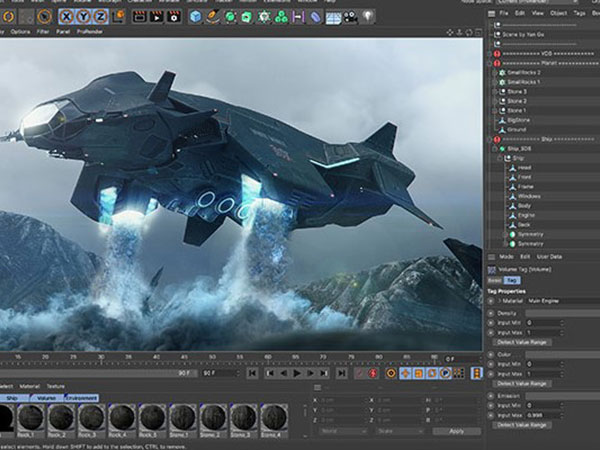This screenshot has width=600, height=450.
Task: Click Detect Value Range under Color
Action: (522, 383)
